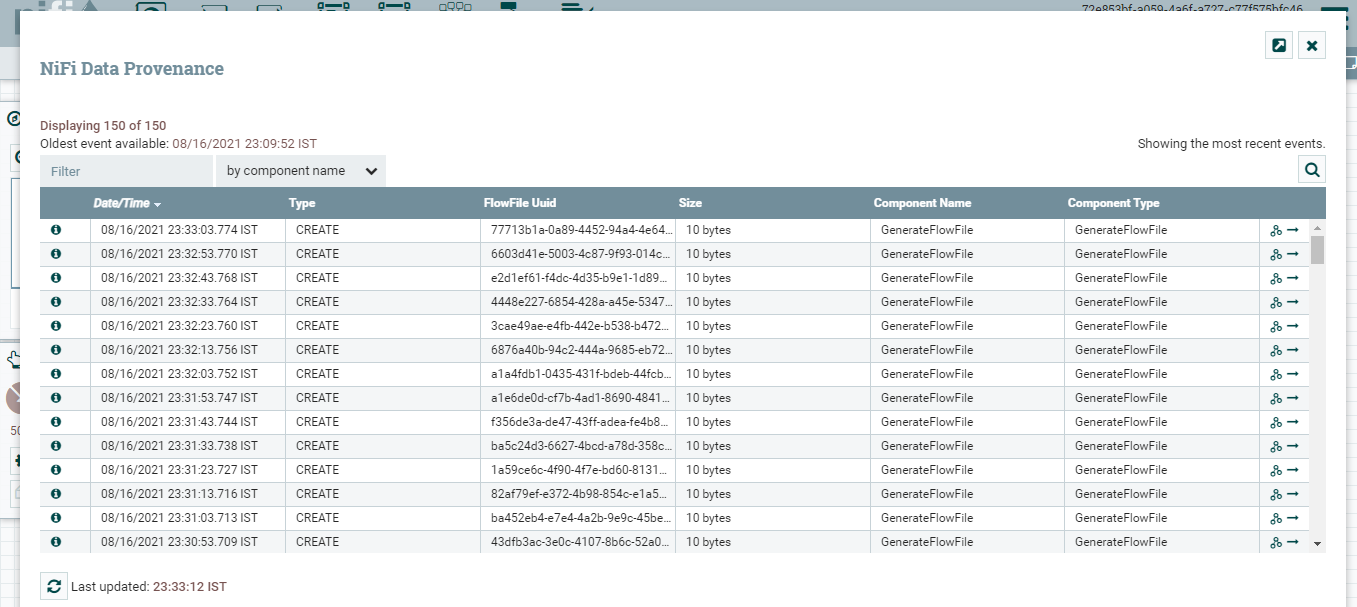Click the table scrollbar down arrow

1318,543
